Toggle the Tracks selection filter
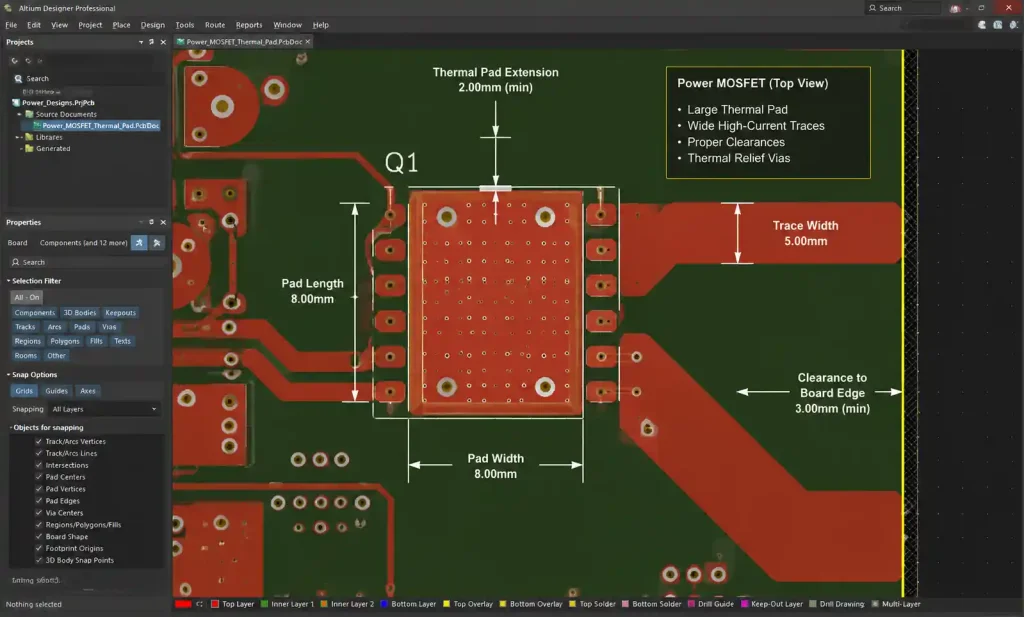The width and height of the screenshot is (1024, 617). 25,327
